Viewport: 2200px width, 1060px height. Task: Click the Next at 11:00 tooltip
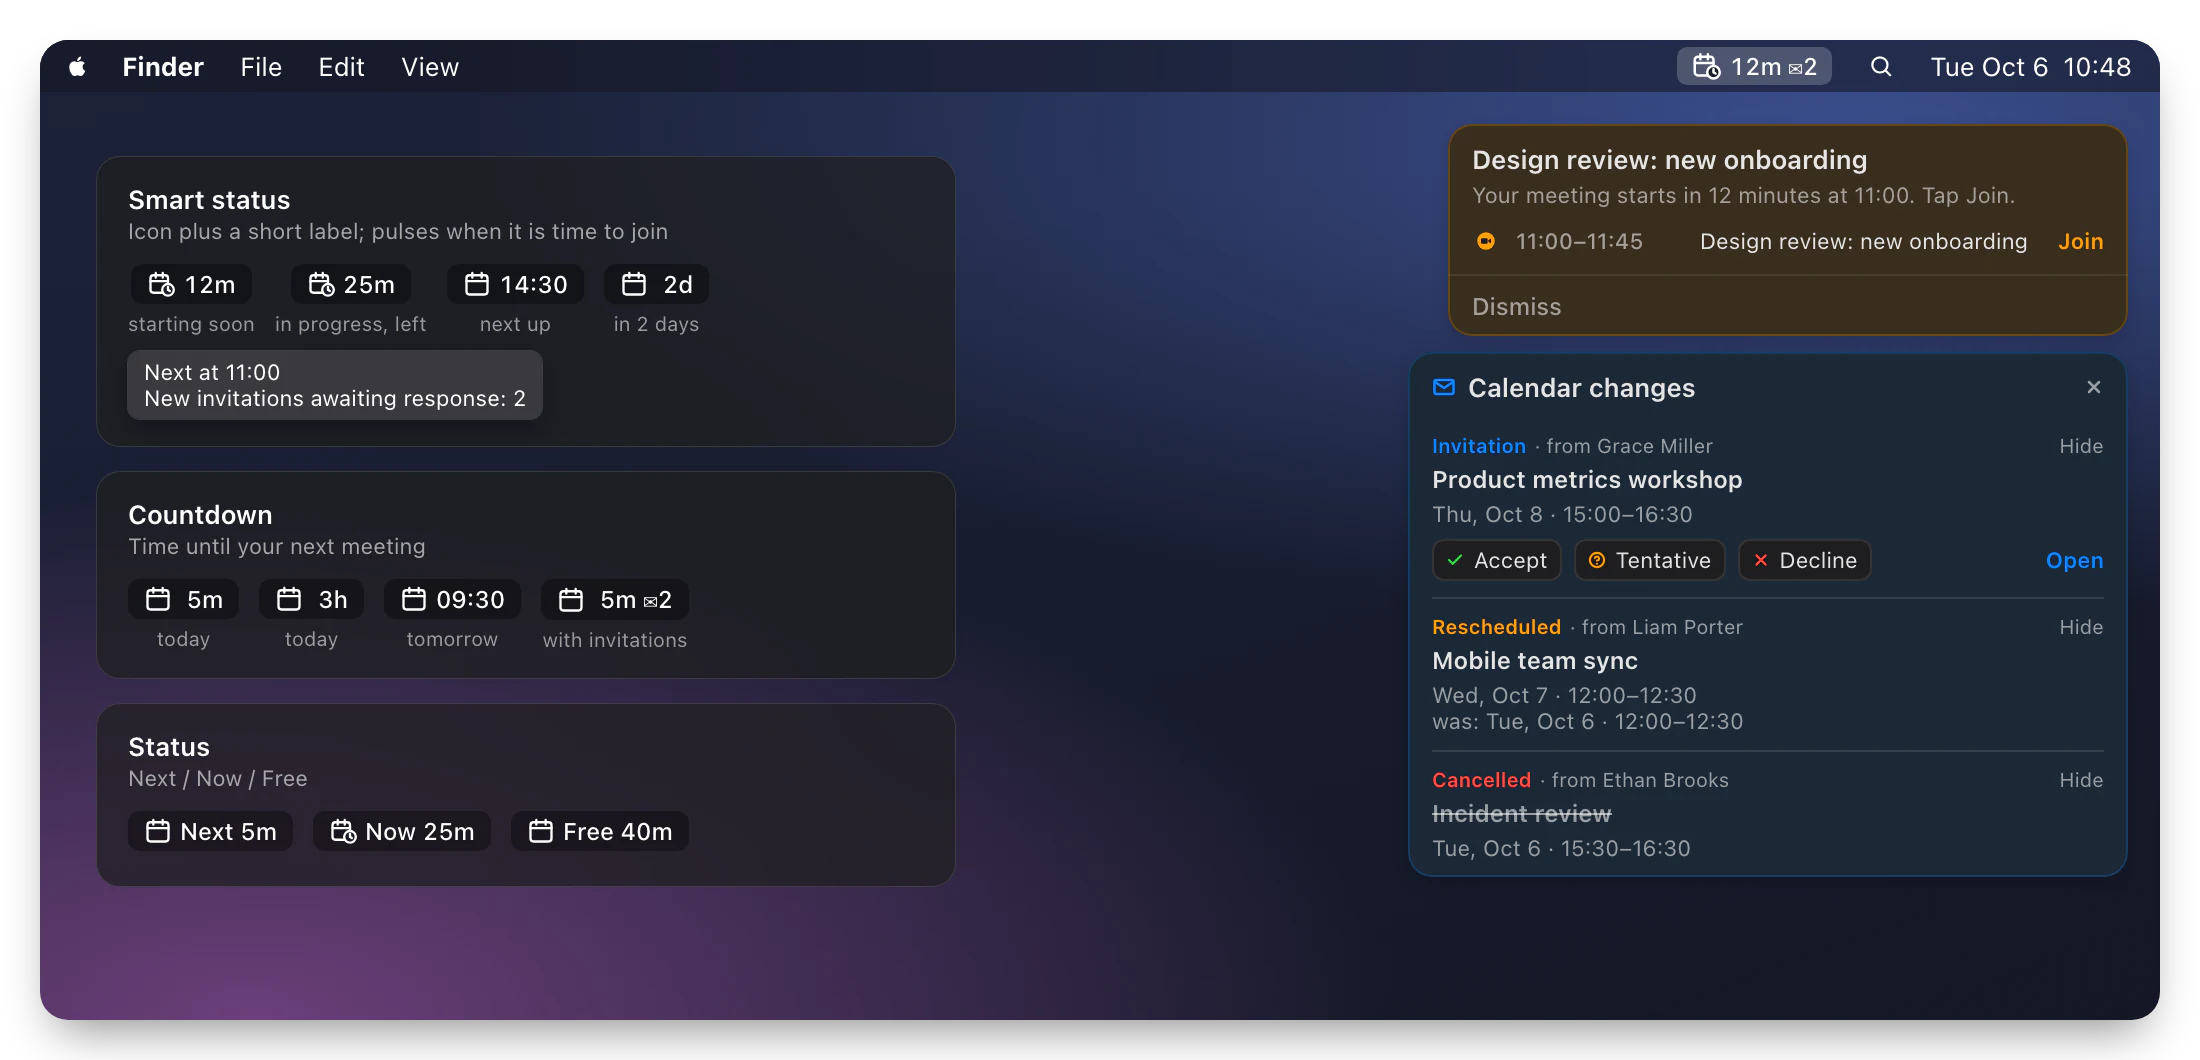pos(335,385)
